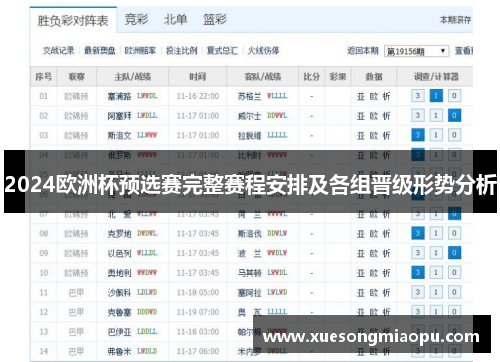Open the 欧洲赔率 link
This screenshot has height=362, width=500.
click(x=140, y=51)
